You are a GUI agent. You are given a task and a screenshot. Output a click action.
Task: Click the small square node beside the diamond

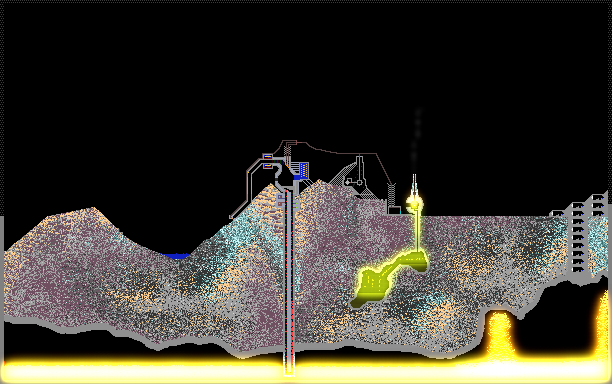[359, 182]
